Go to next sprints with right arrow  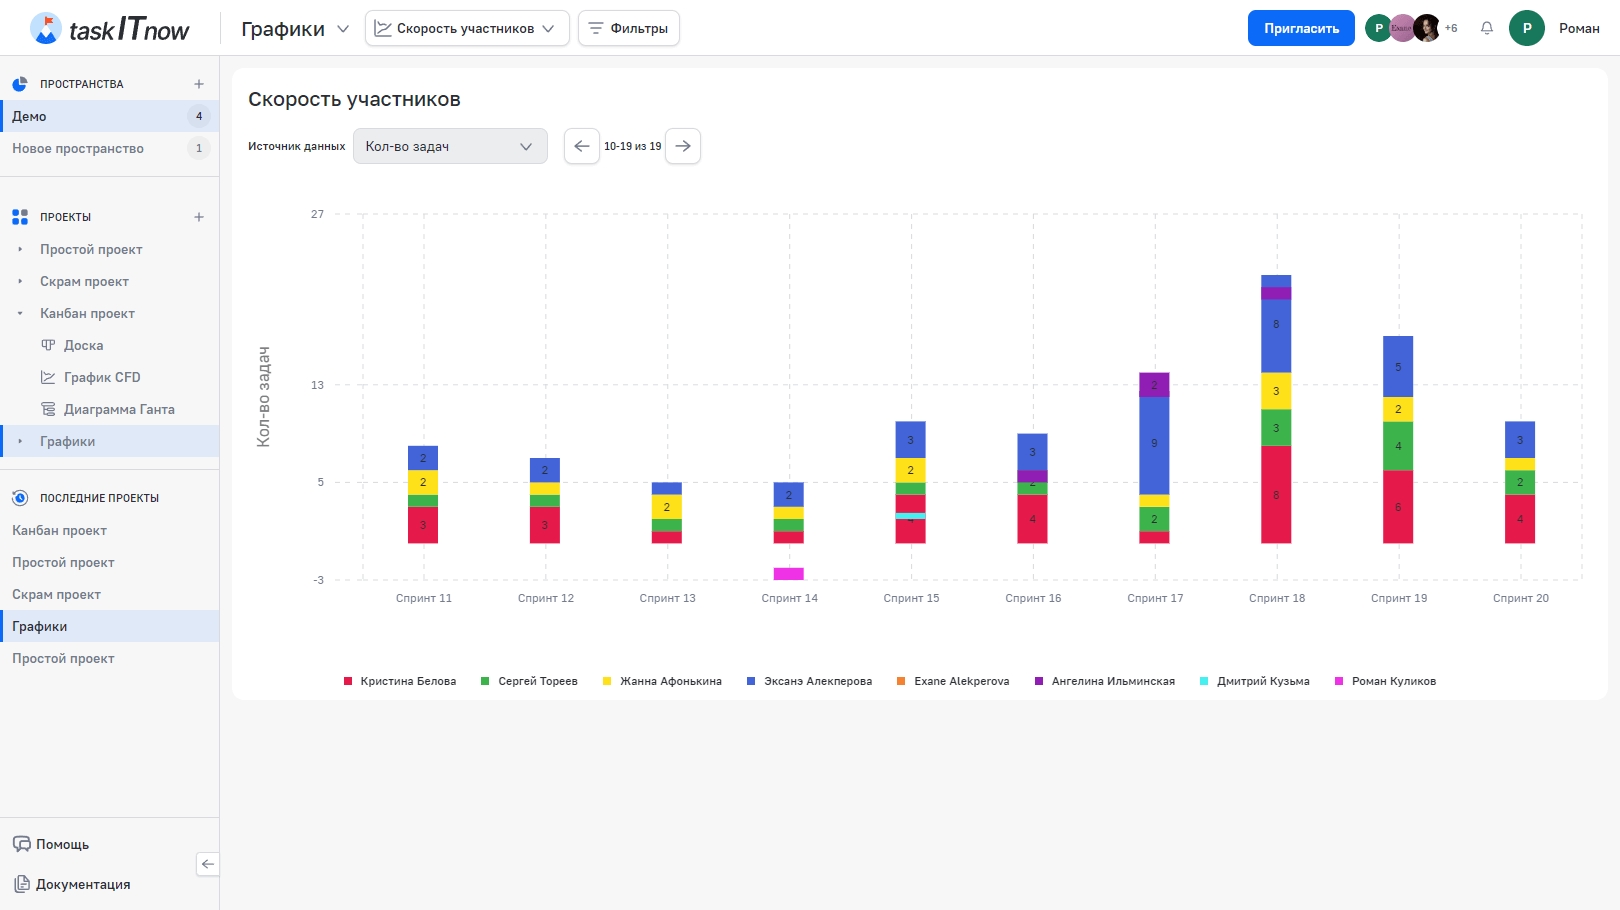coord(683,146)
